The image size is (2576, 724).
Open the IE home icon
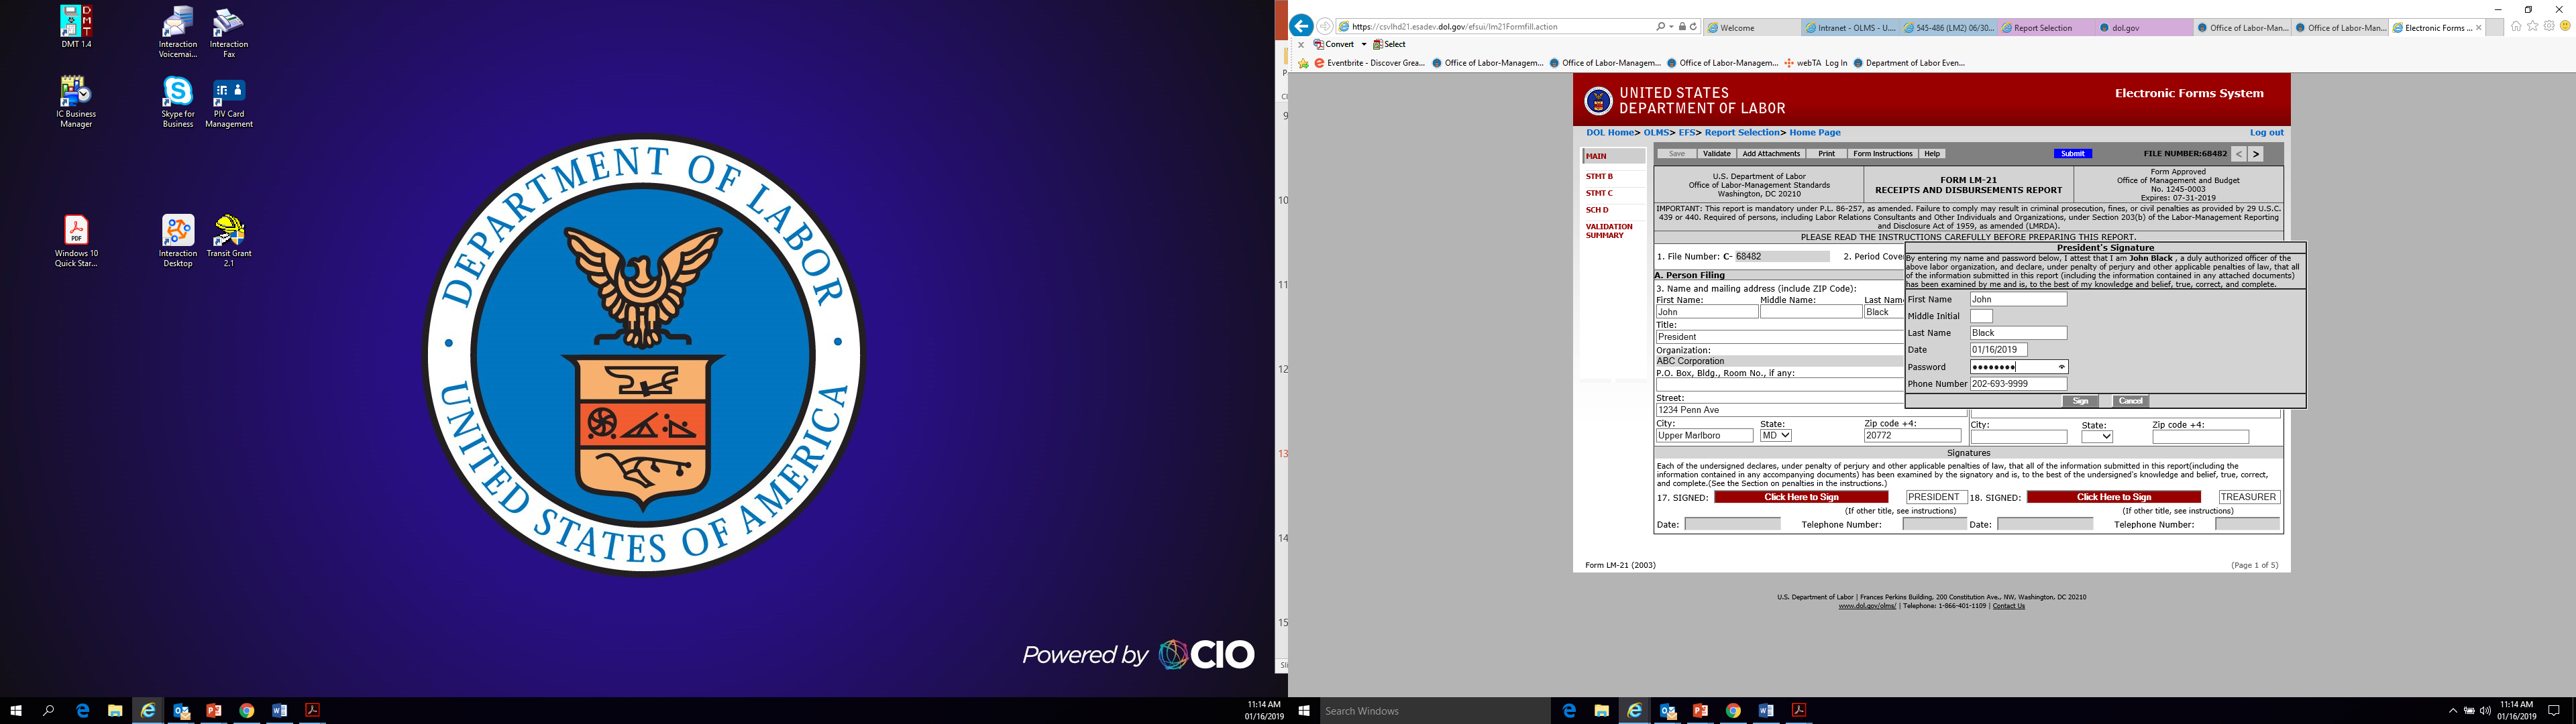pos(2516,27)
